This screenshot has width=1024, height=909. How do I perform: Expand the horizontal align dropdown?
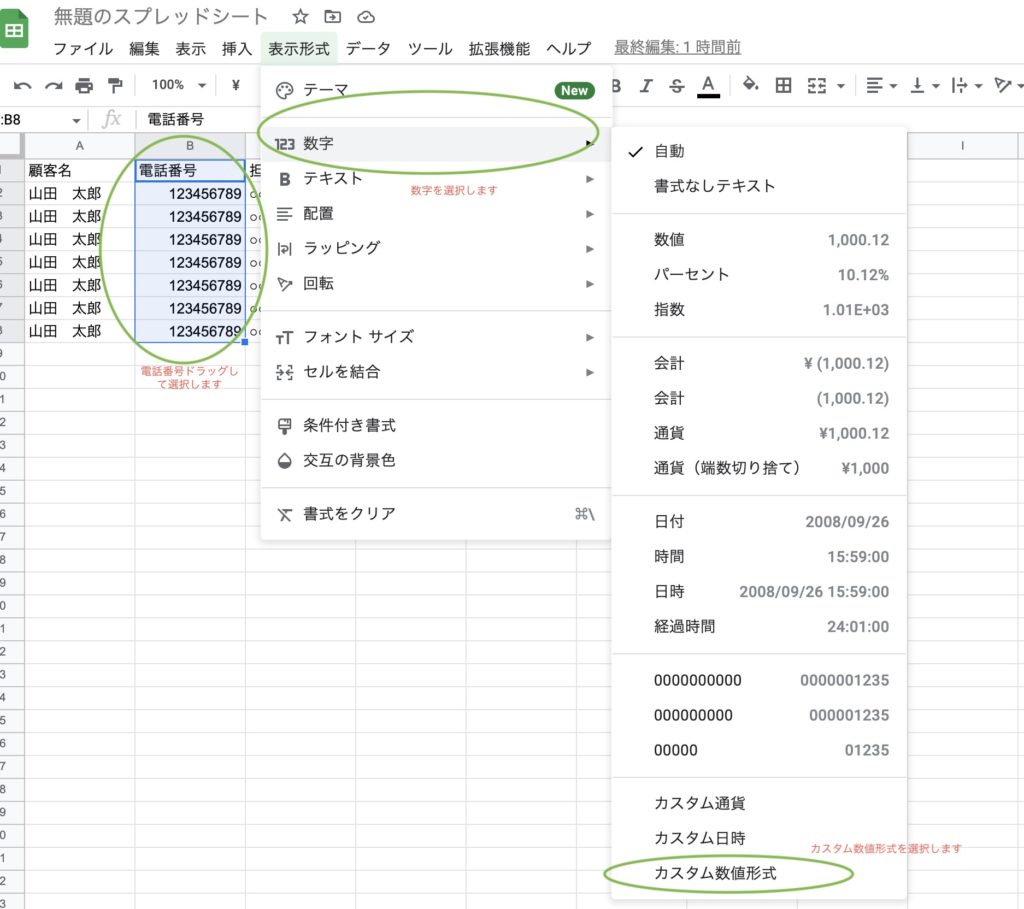coord(881,86)
